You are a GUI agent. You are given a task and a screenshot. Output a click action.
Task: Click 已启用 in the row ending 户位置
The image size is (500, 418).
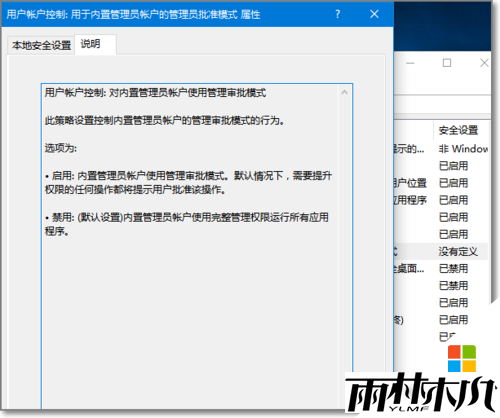tap(453, 183)
